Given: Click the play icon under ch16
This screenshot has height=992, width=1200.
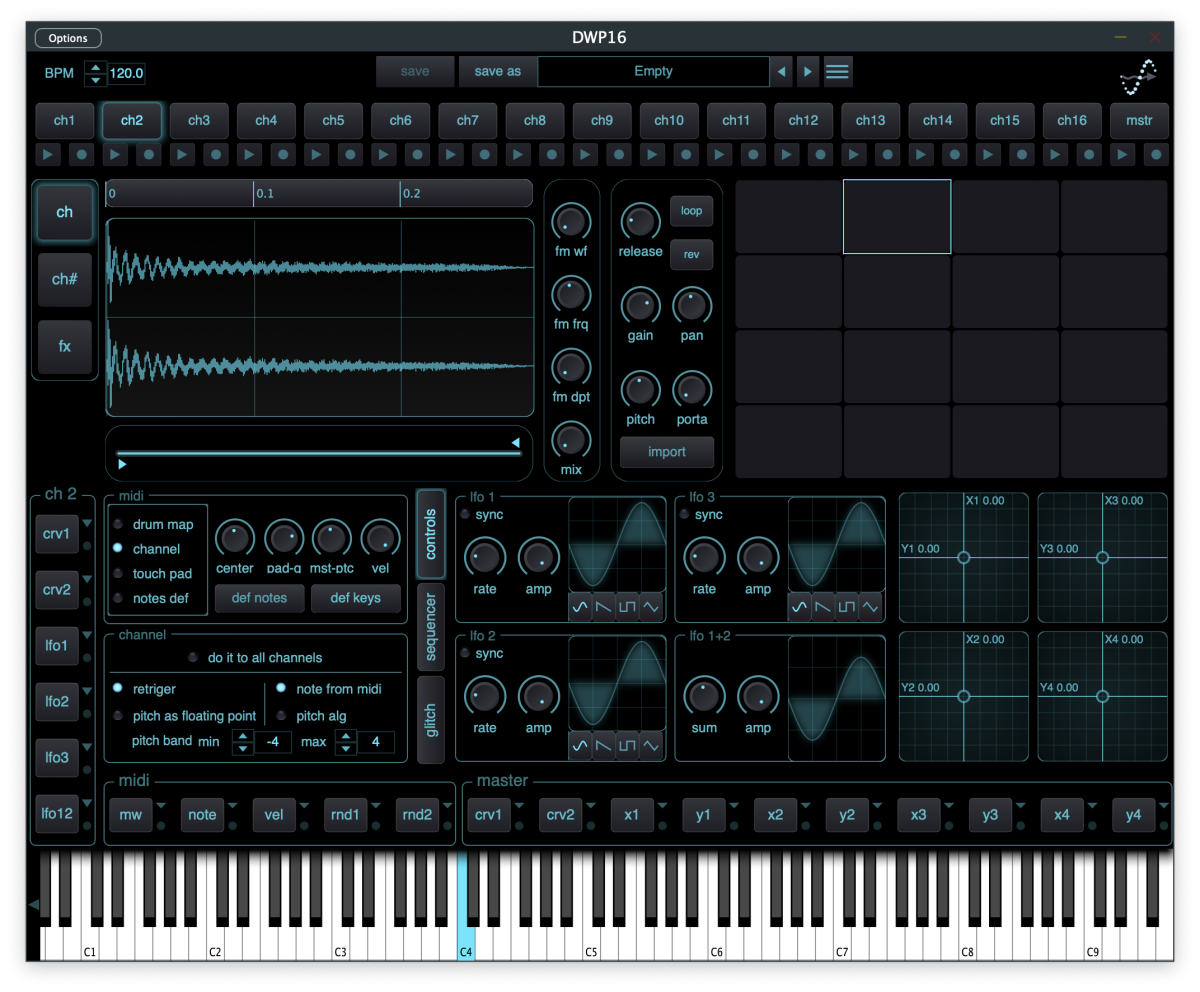Looking at the screenshot, I should pyautogui.click(x=1055, y=155).
